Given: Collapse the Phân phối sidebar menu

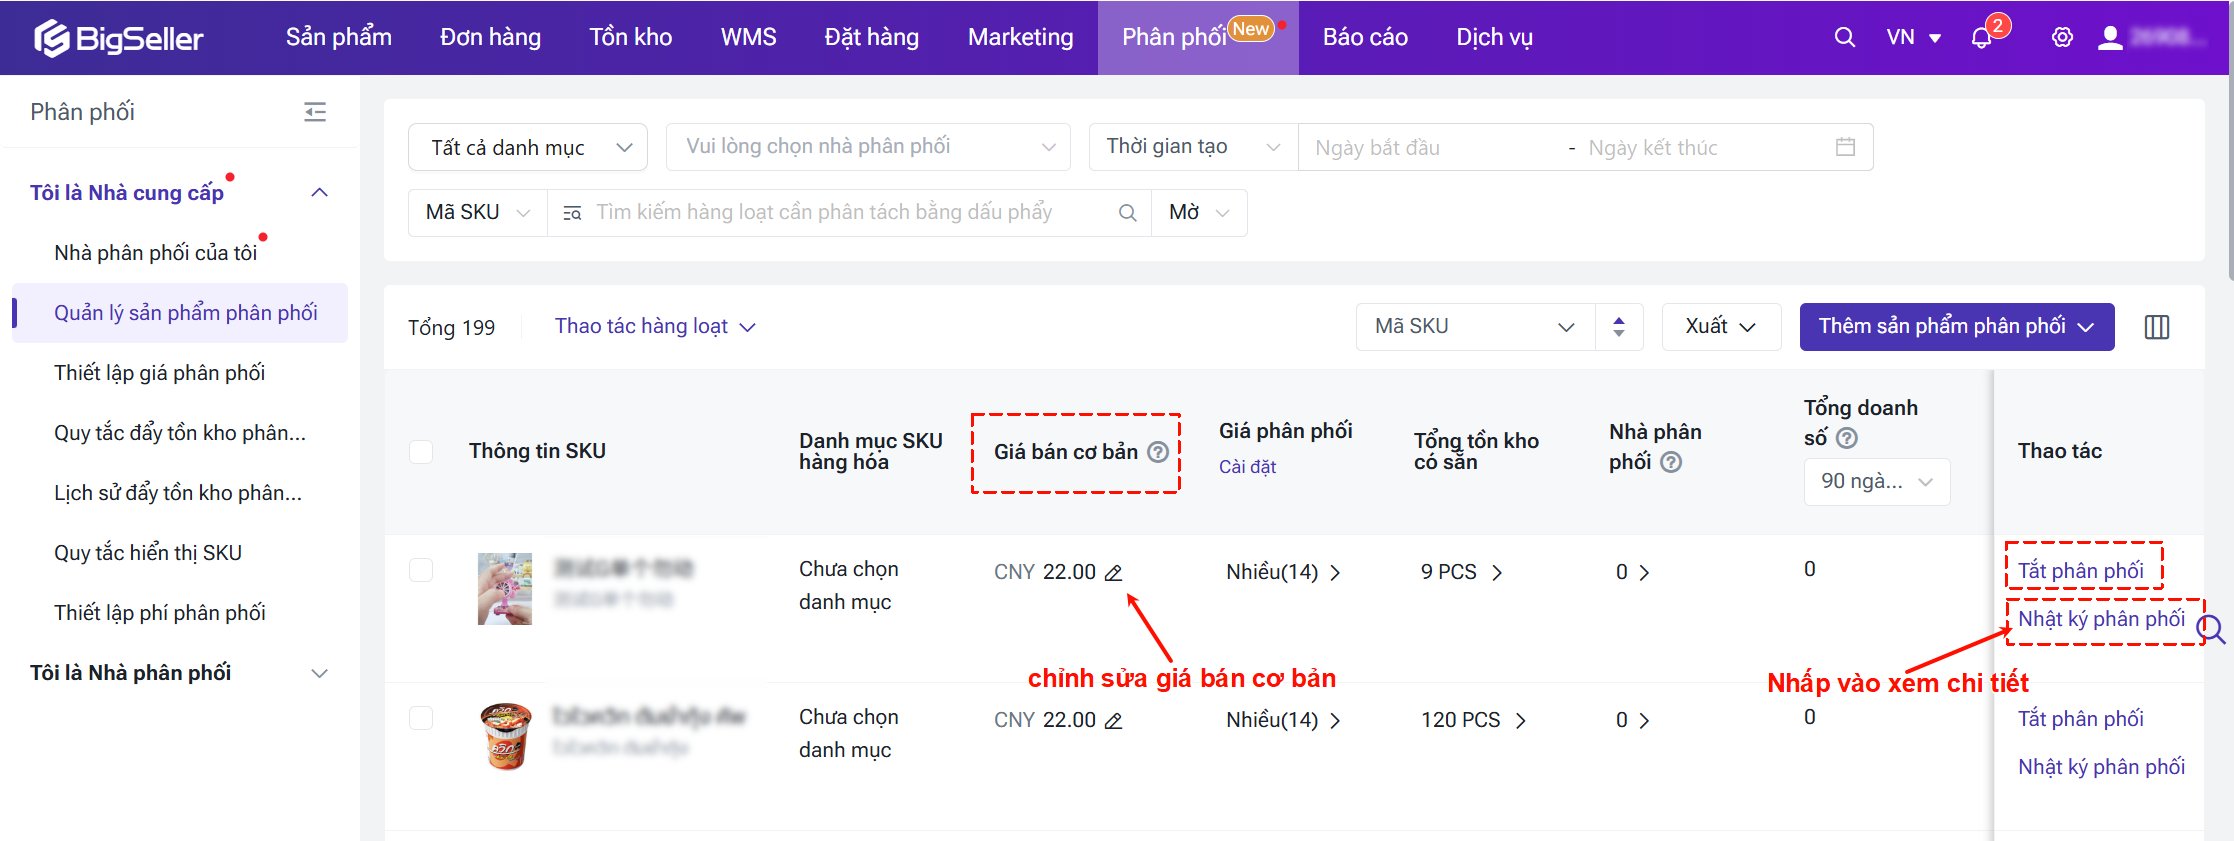Looking at the screenshot, I should click(x=315, y=112).
